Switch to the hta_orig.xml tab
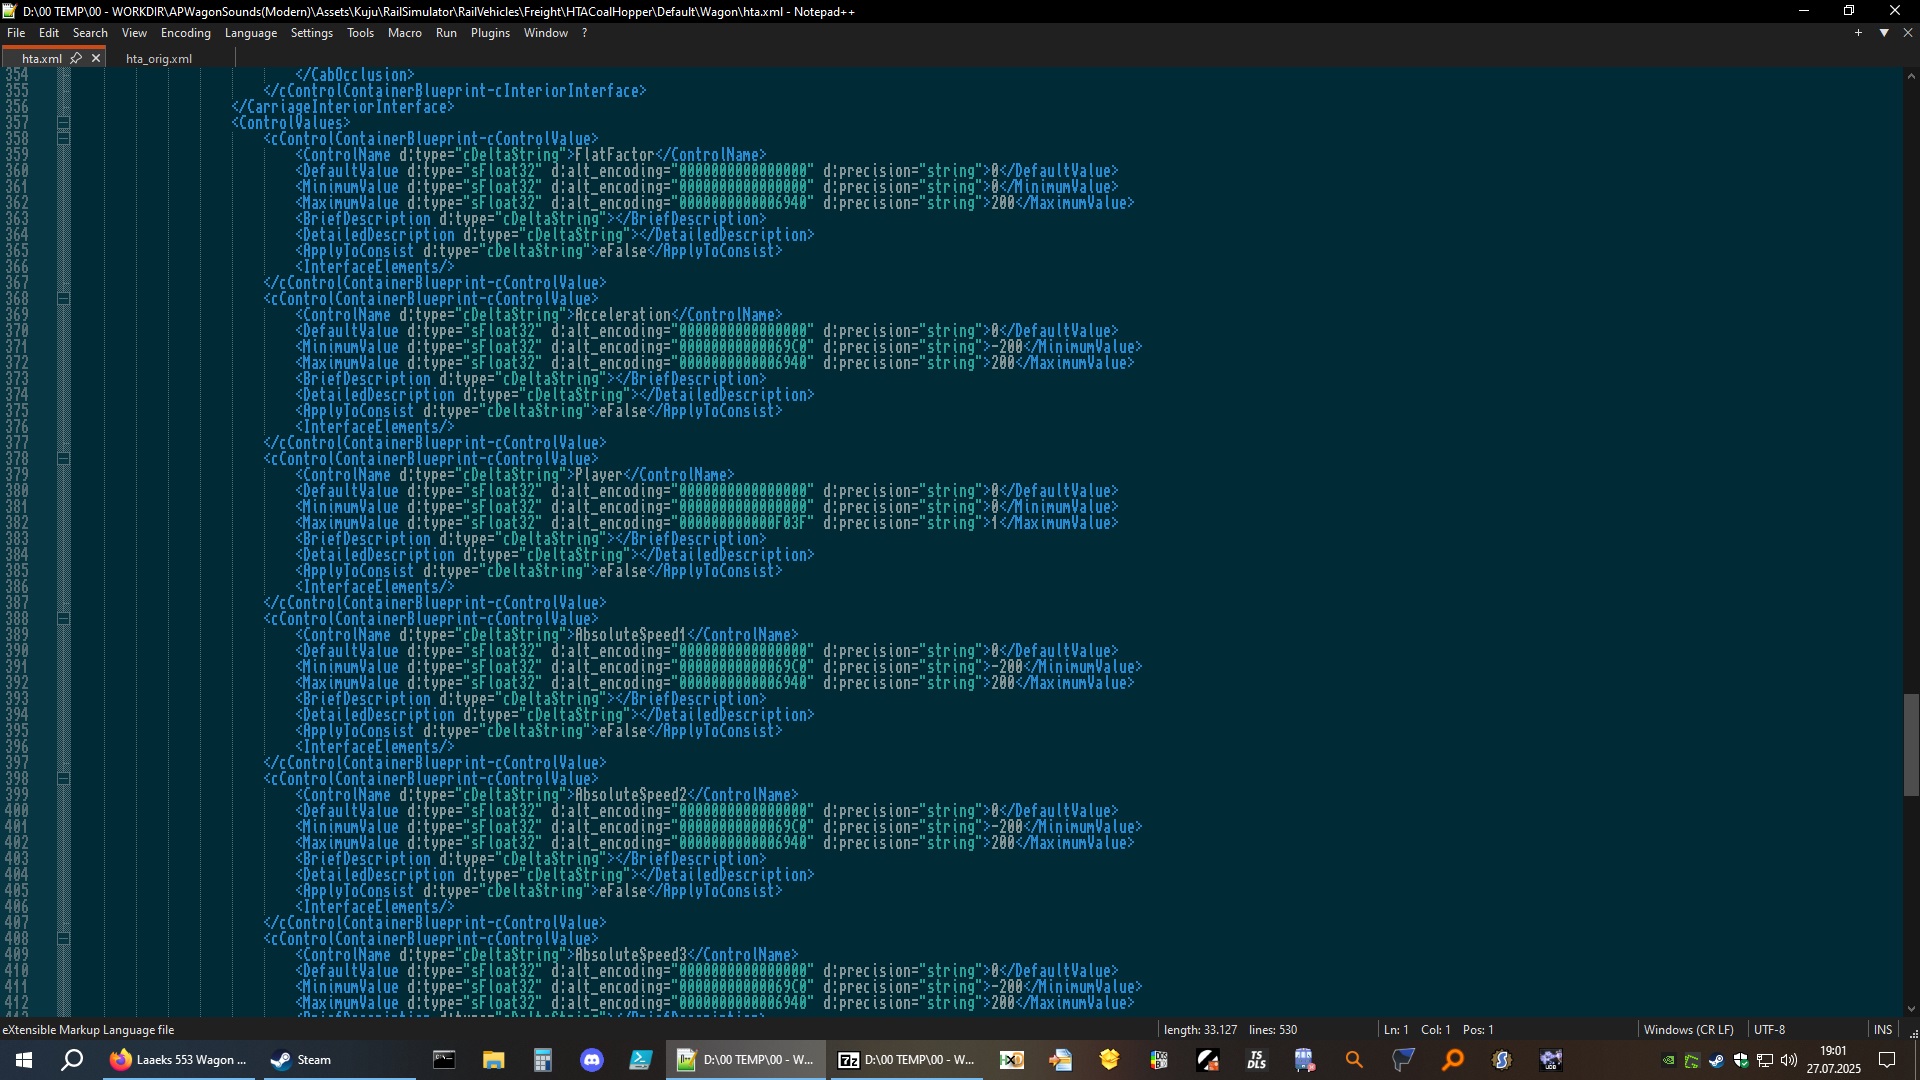Viewport: 1920px width, 1080px height. point(159,59)
